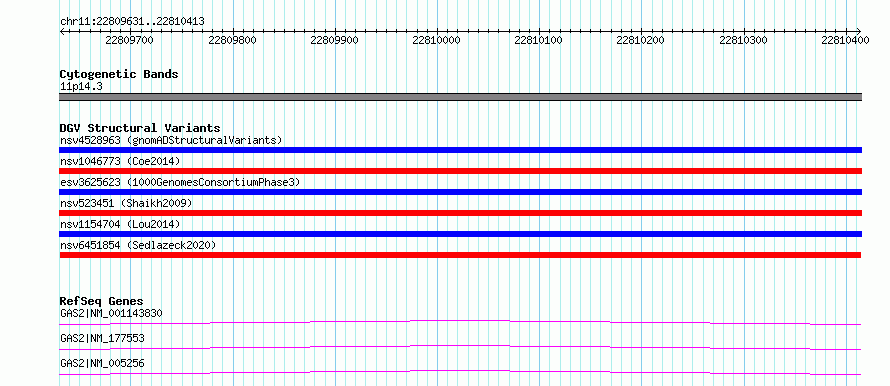Open variant nsv4528963 (gnomADStructuralVariants) label

pos(171,140)
